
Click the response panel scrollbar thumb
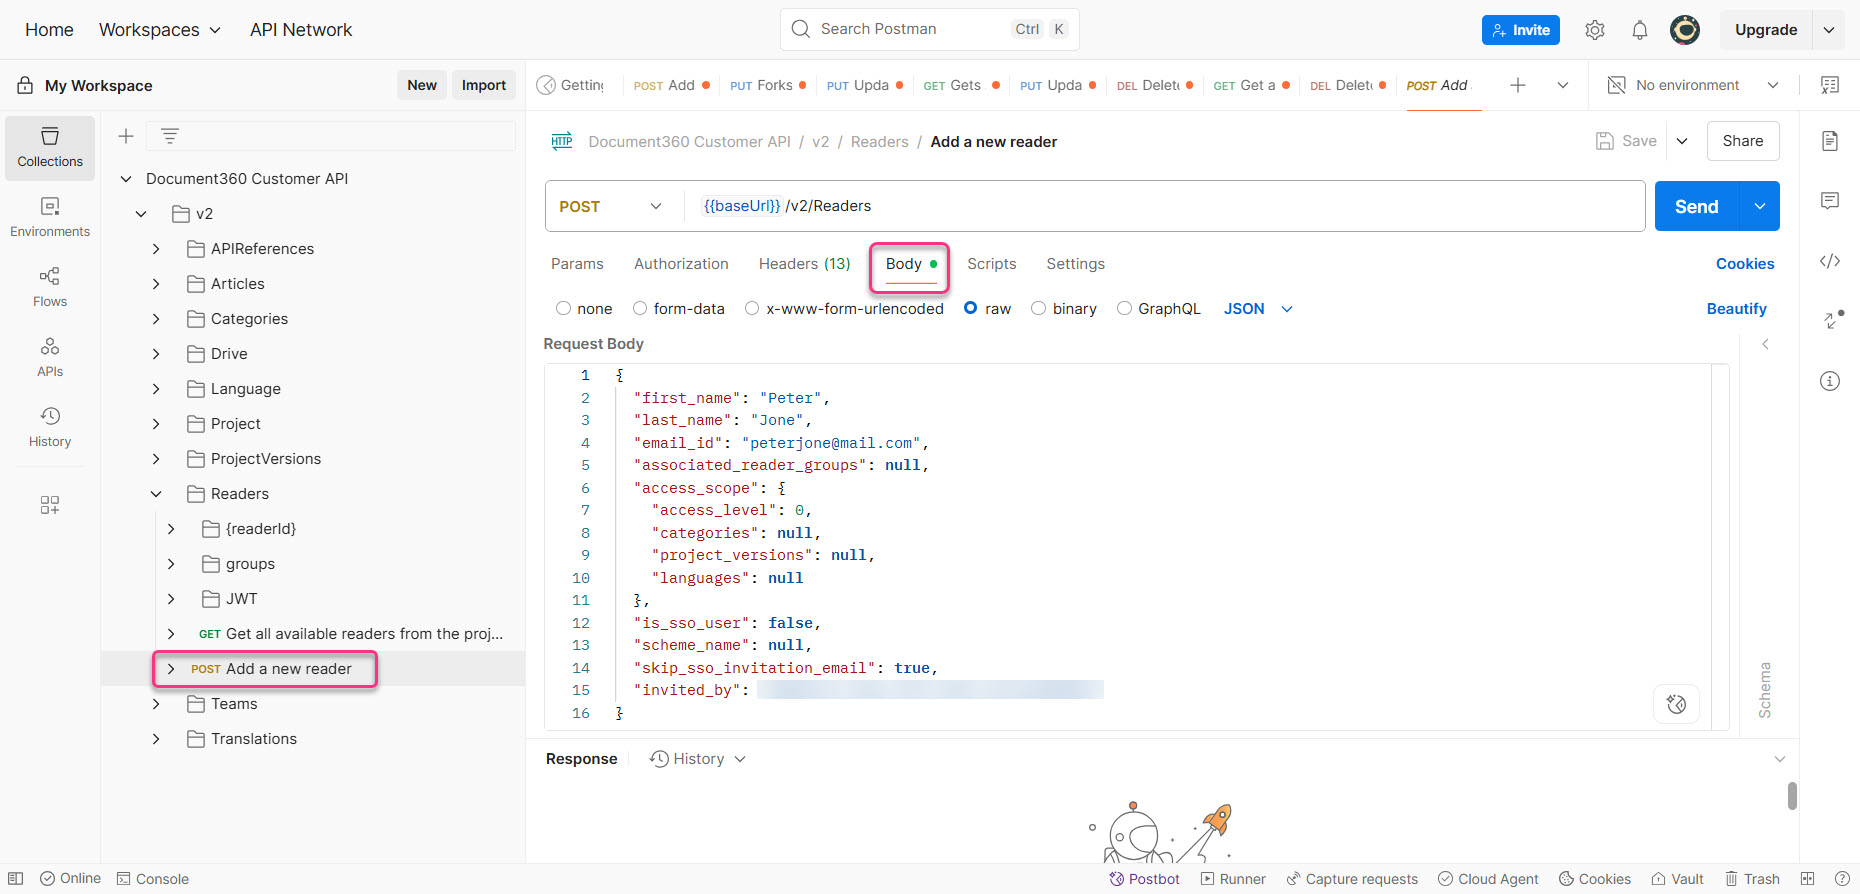pos(1792,795)
